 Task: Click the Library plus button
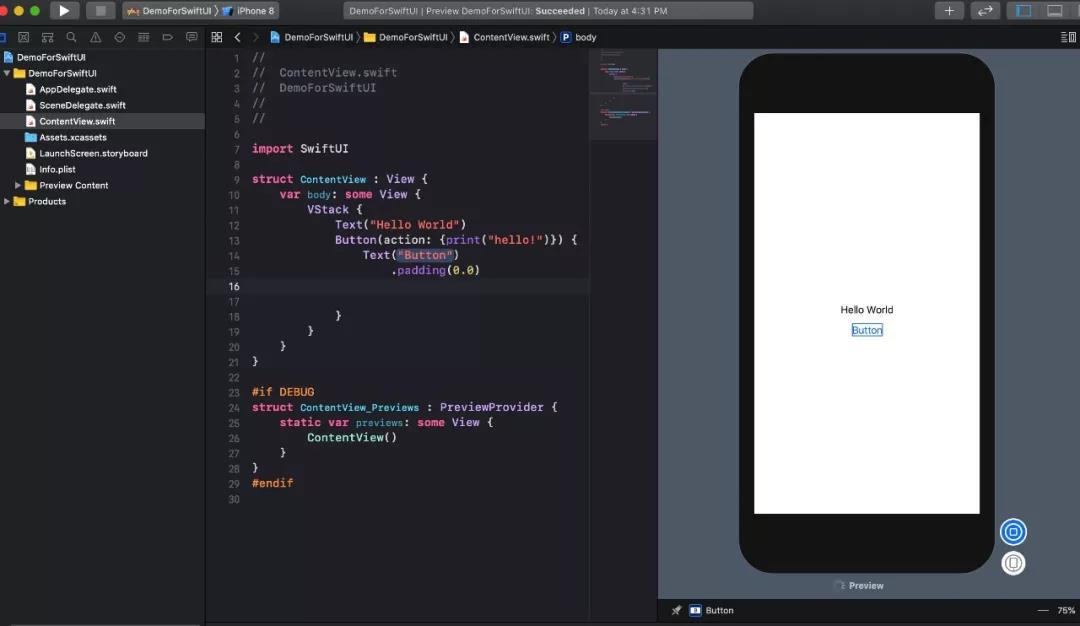click(x=948, y=11)
